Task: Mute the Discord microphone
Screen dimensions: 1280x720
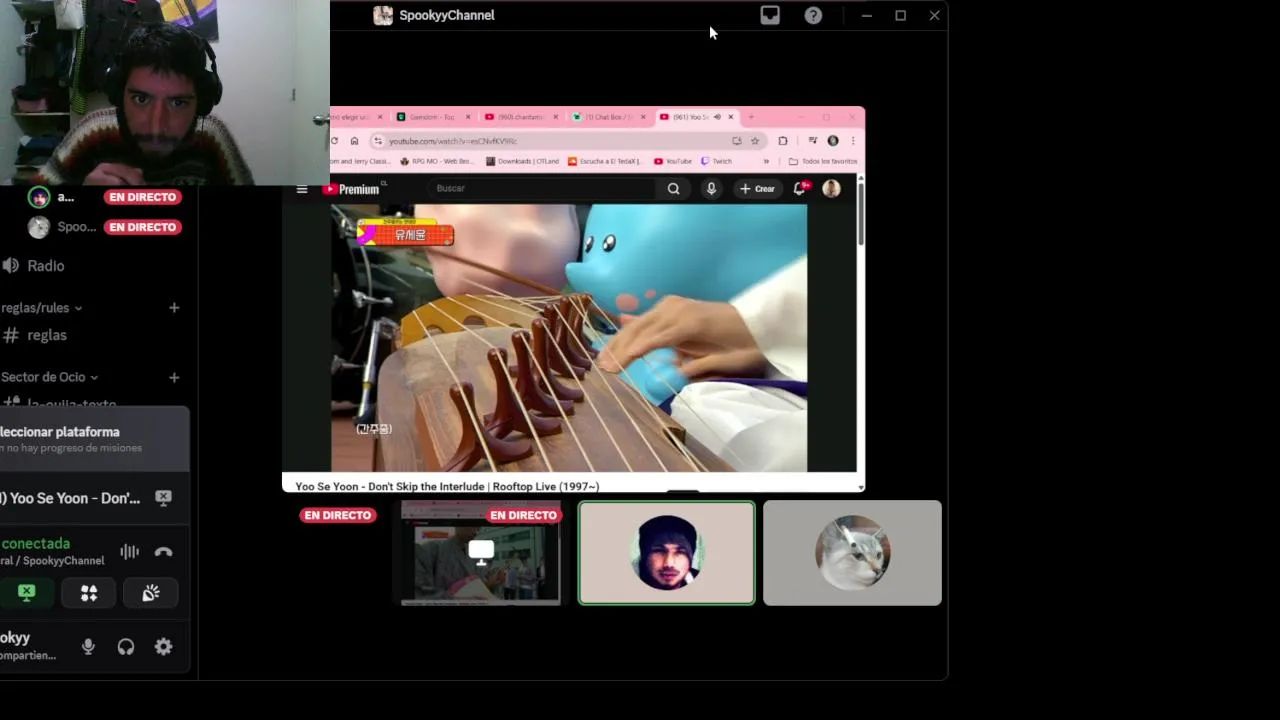Action: 88,647
